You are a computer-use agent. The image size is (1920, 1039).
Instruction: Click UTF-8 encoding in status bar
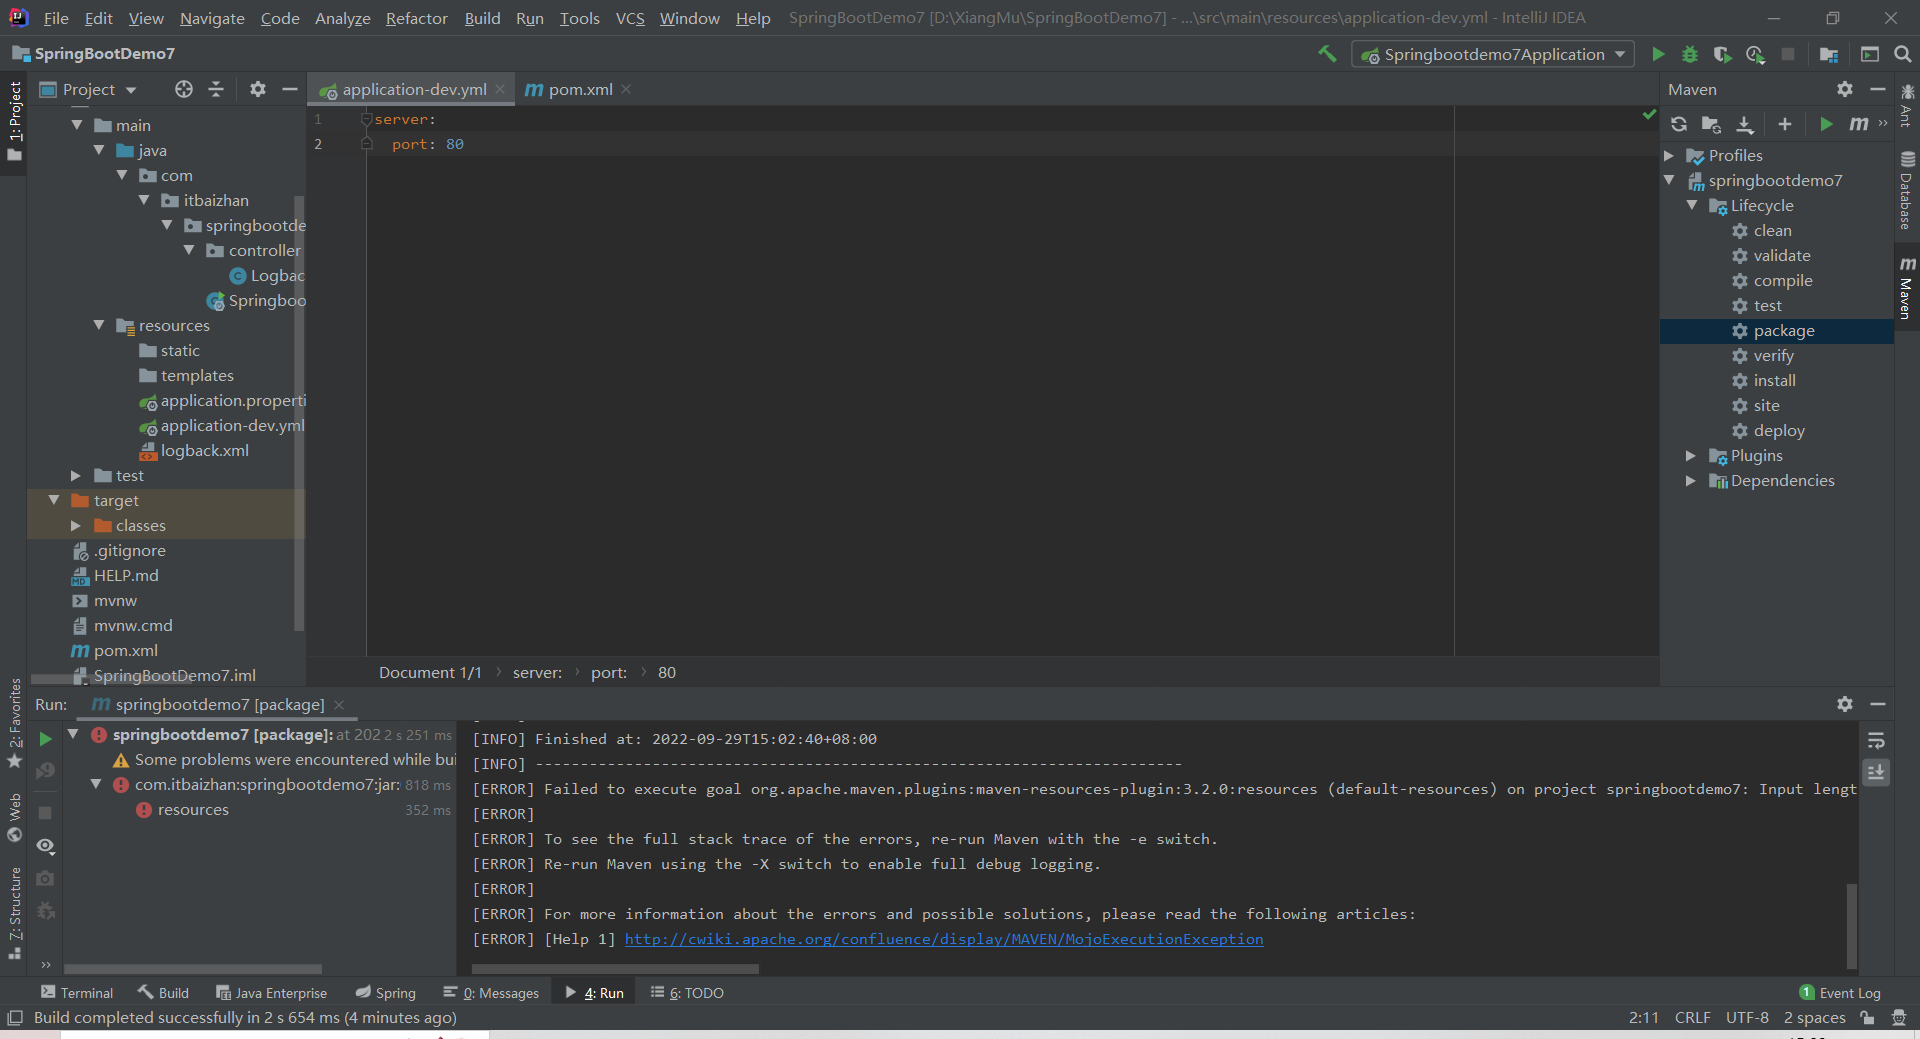click(x=1747, y=1018)
